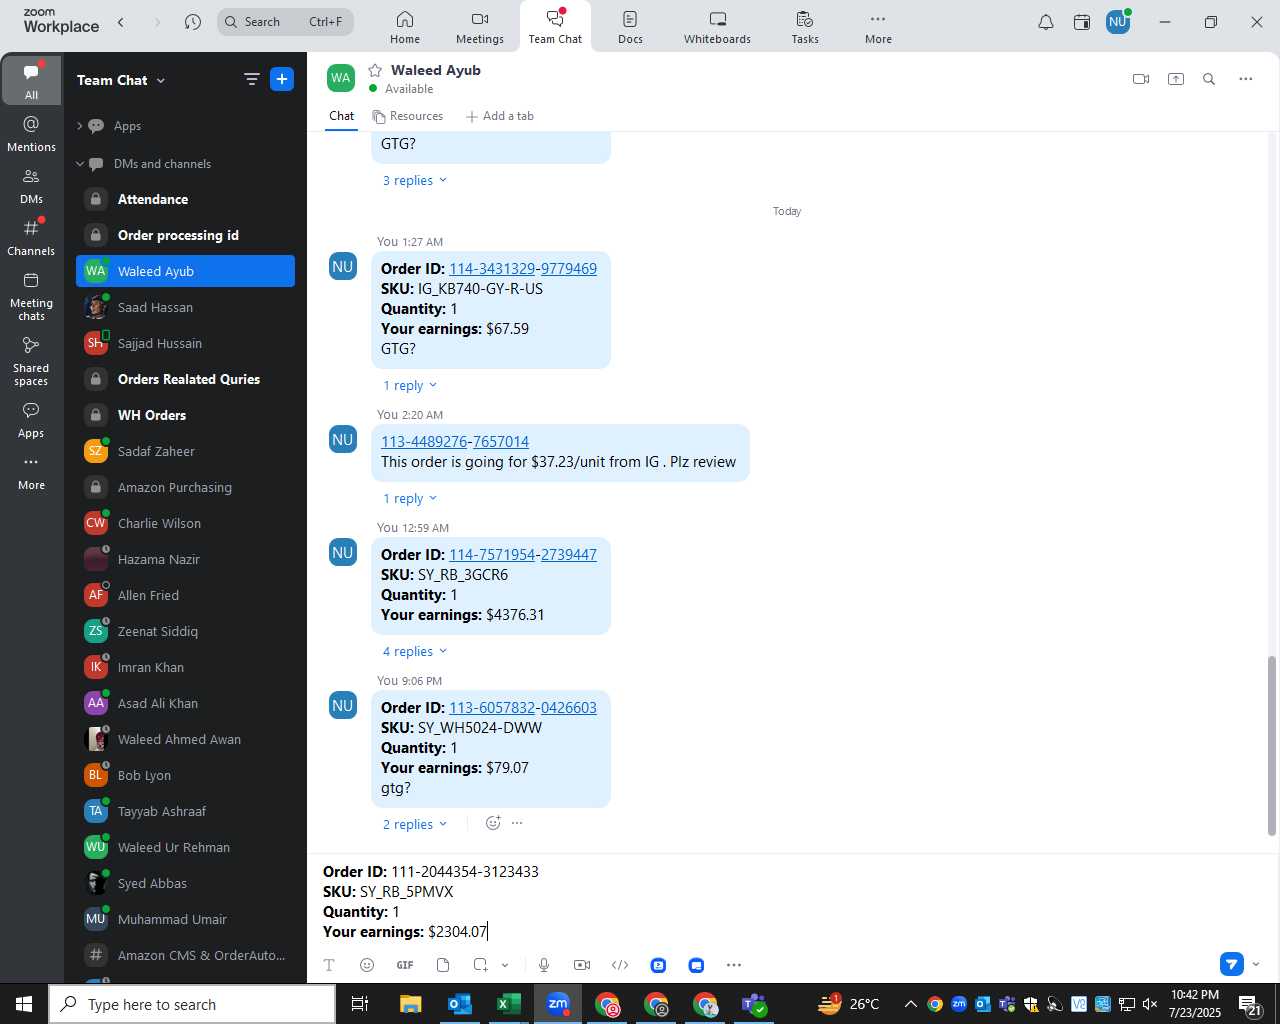Open the Meetings tab
This screenshot has width=1280, height=1024.
point(480,27)
